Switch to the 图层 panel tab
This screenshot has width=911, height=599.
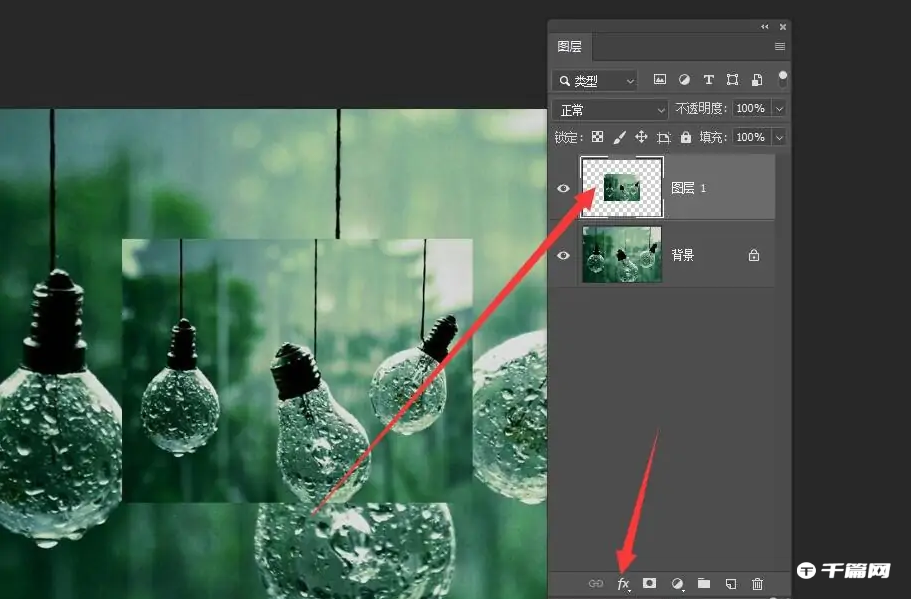click(x=569, y=46)
